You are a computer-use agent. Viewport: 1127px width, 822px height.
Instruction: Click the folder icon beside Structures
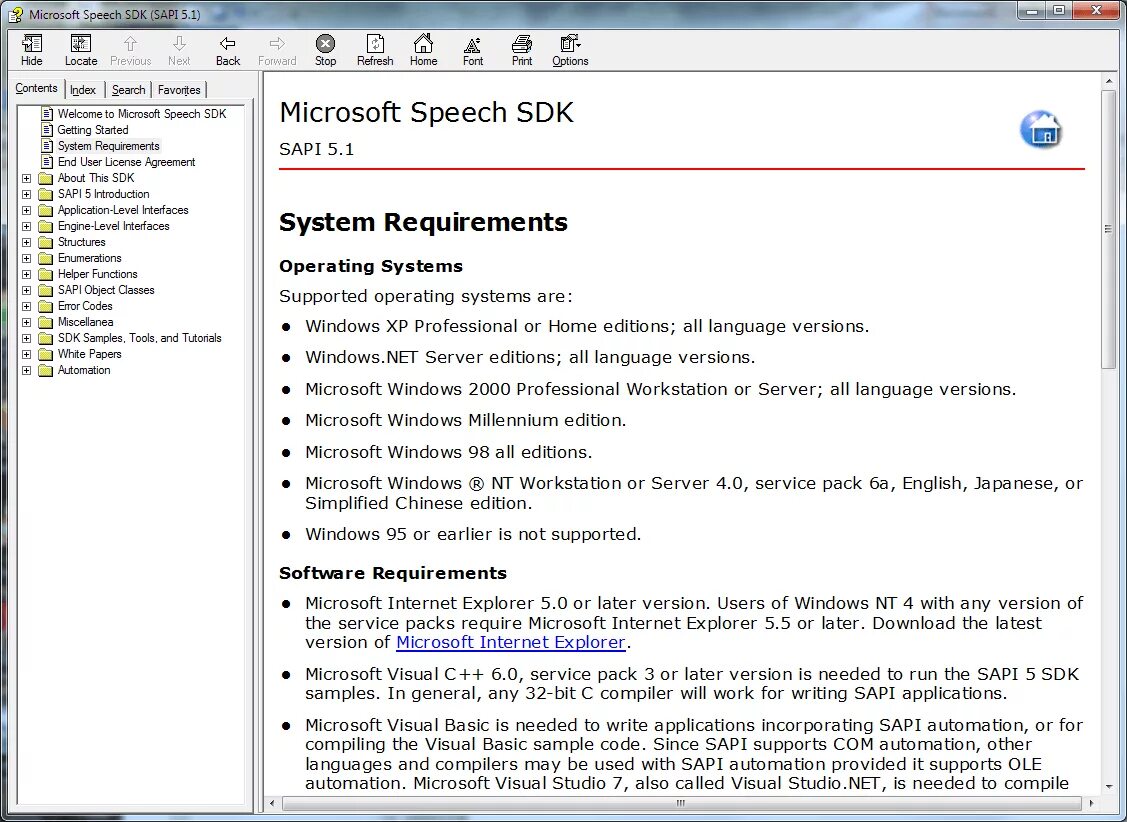pyautogui.click(x=45, y=242)
